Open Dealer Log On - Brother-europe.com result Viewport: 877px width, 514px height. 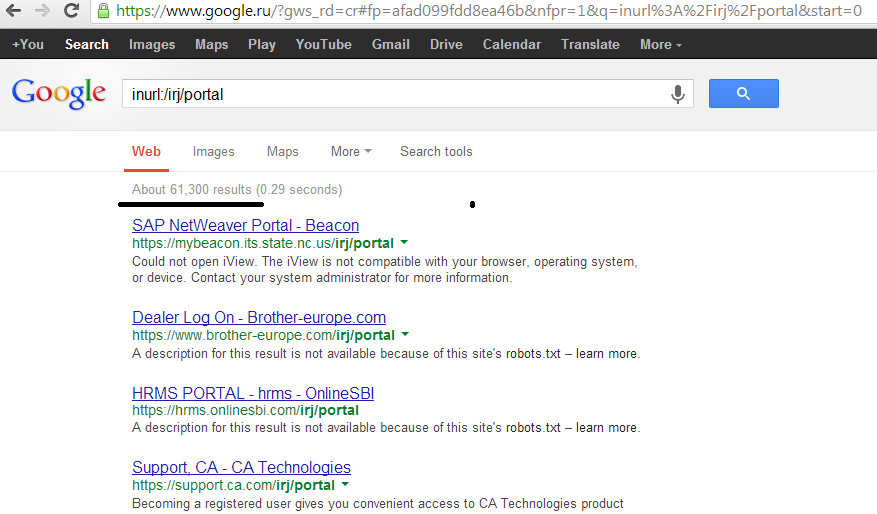[x=259, y=317]
